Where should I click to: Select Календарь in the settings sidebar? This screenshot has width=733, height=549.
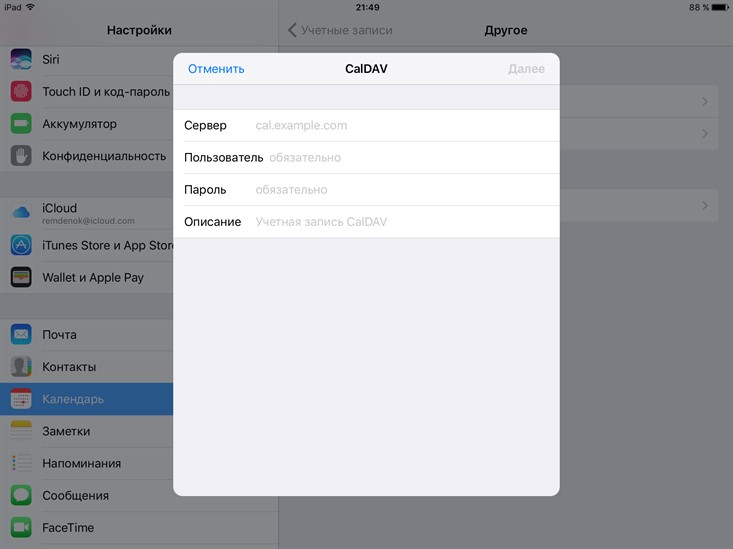click(86, 399)
